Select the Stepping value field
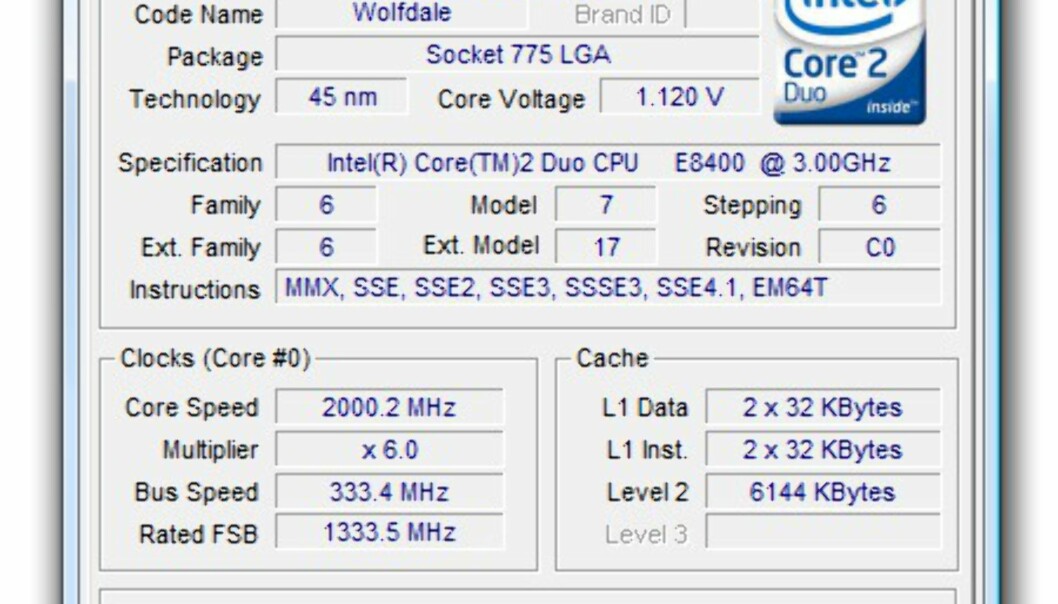Screen dimensions: 1058x604 pyautogui.click(x=879, y=204)
